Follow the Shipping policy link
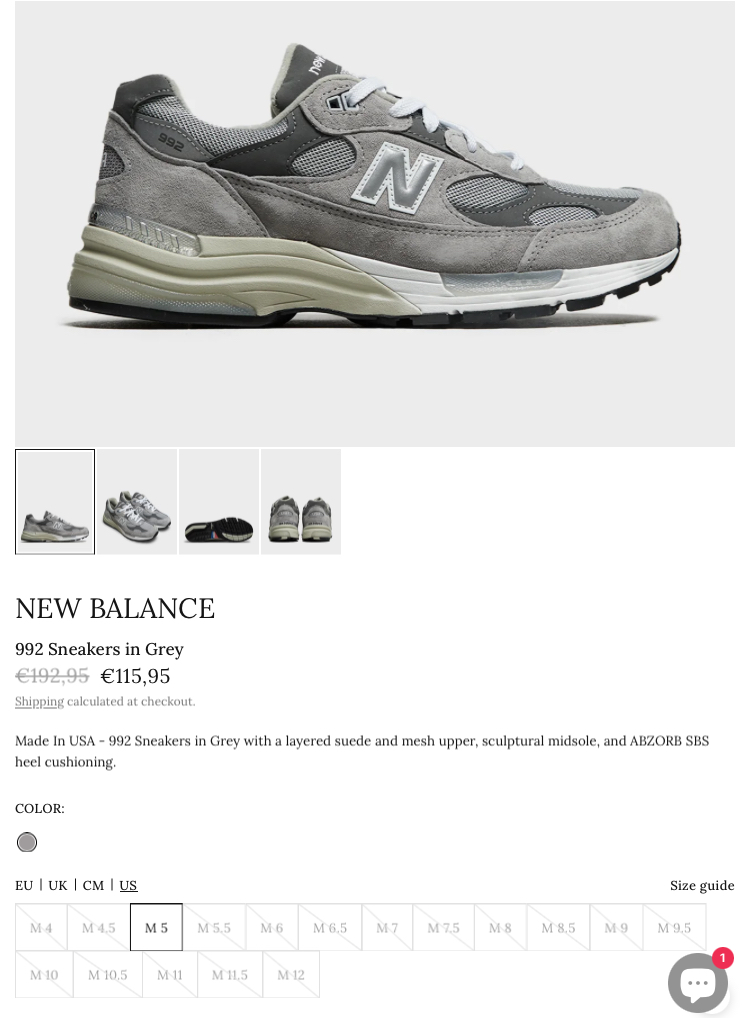Image resolution: width=750 pixels, height=1018 pixels. [x=40, y=701]
